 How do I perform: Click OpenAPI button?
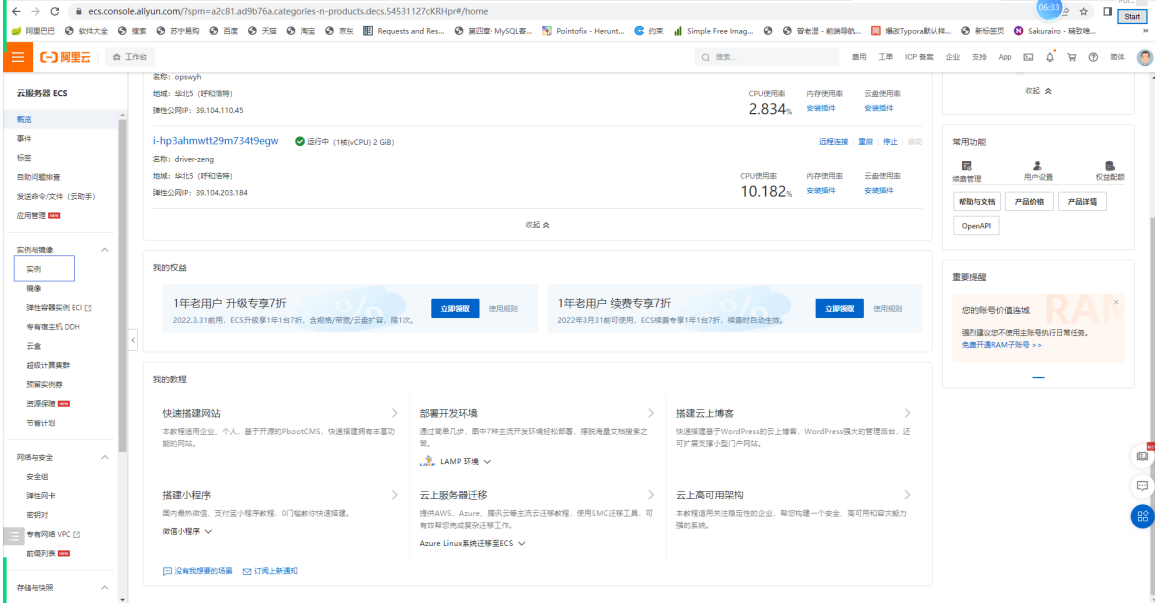click(976, 226)
